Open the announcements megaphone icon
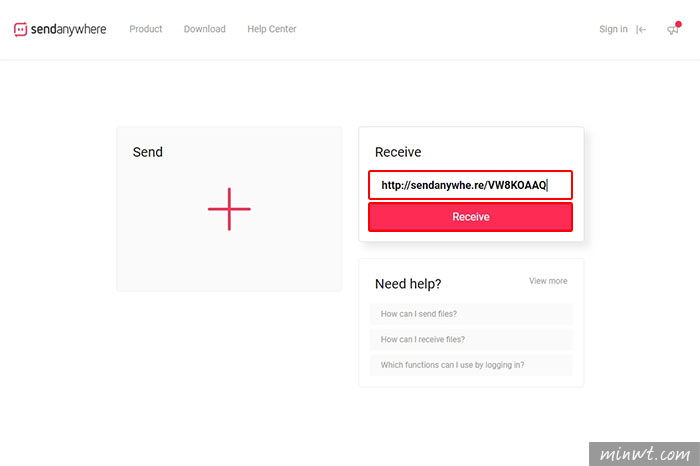The width and height of the screenshot is (700, 466). (x=672, y=30)
